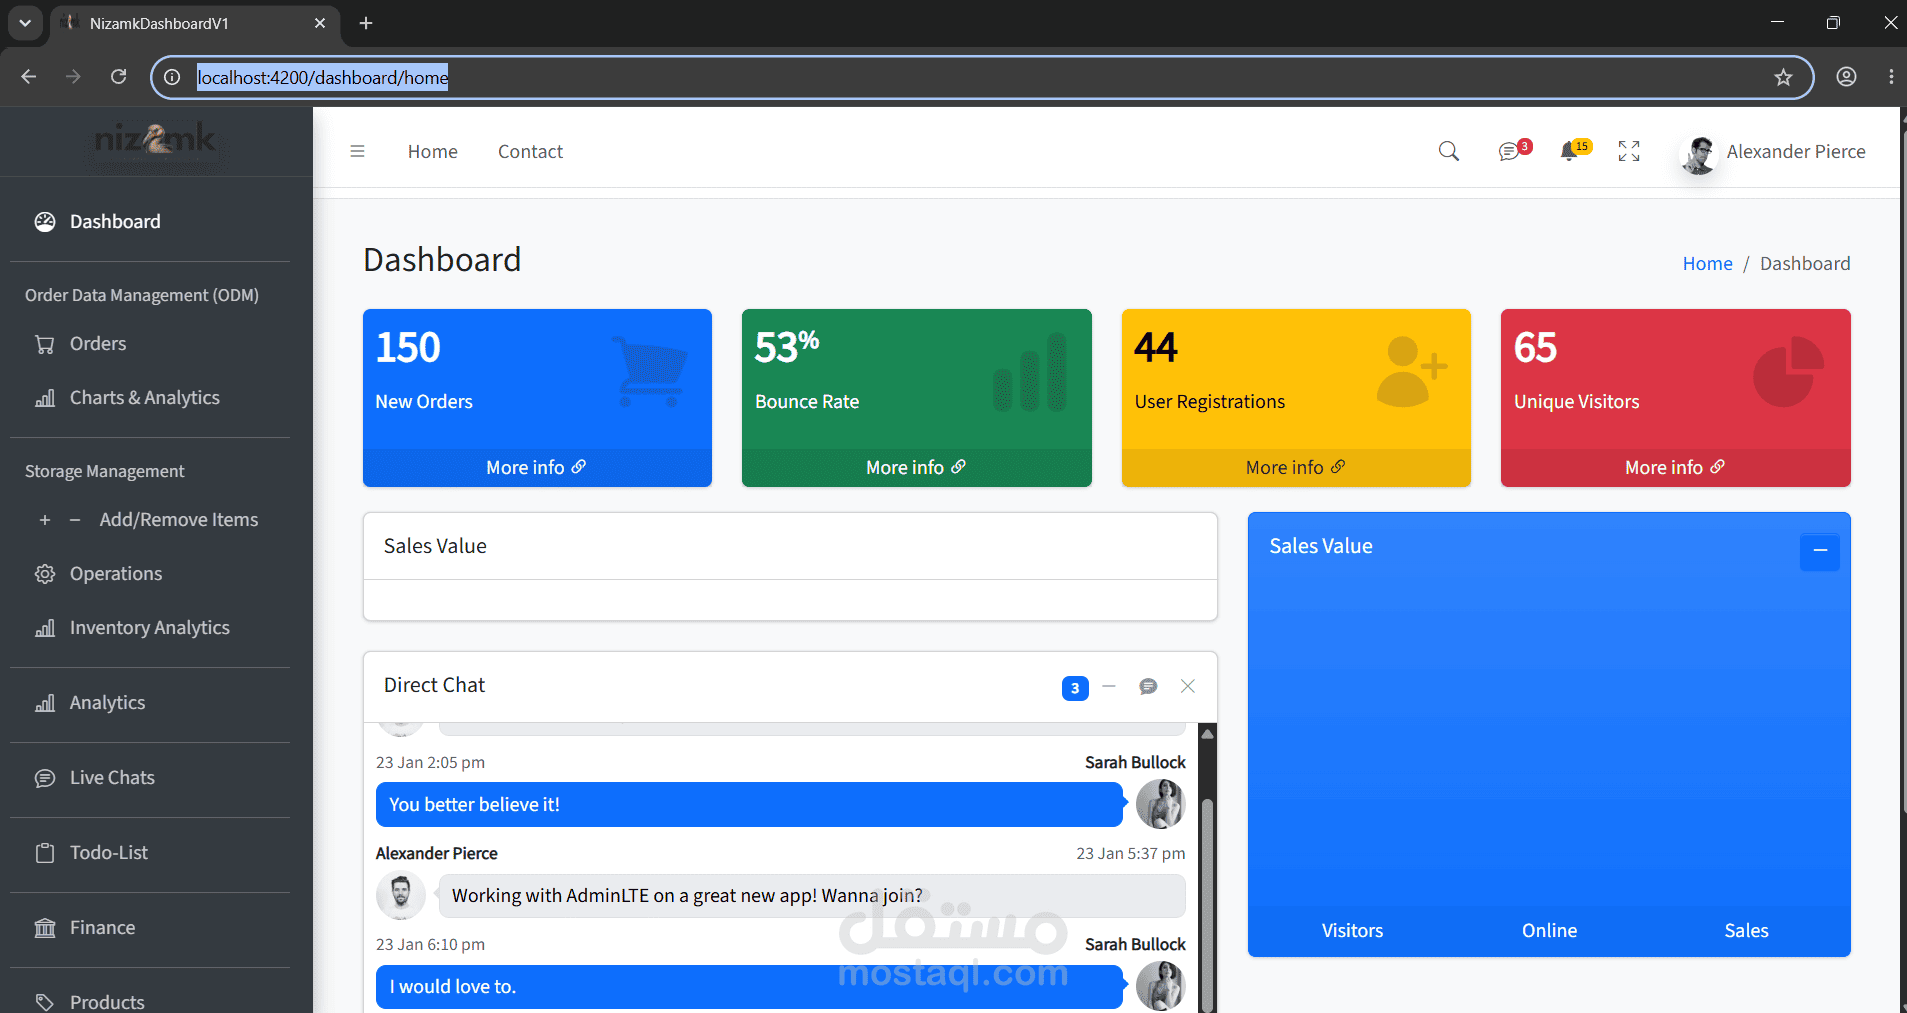Open Charts & Analytics sidebar item

pos(150,397)
